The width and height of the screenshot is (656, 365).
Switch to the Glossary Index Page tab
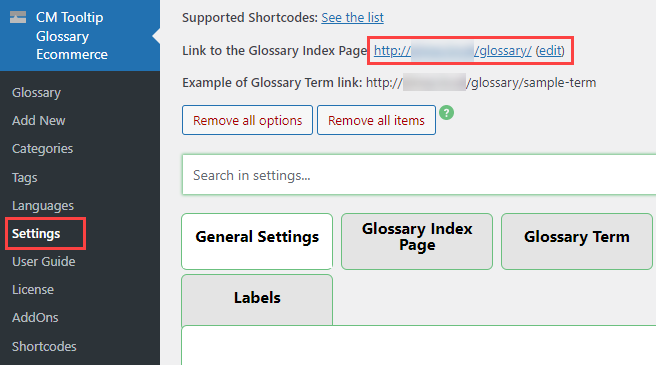(x=417, y=242)
